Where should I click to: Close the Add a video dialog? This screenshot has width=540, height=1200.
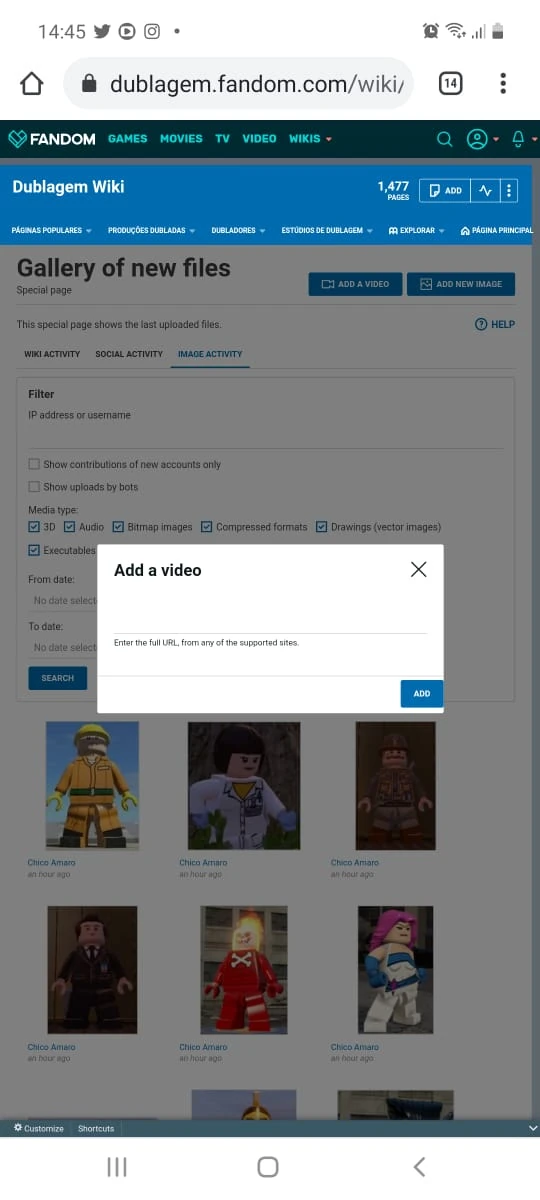click(x=419, y=569)
